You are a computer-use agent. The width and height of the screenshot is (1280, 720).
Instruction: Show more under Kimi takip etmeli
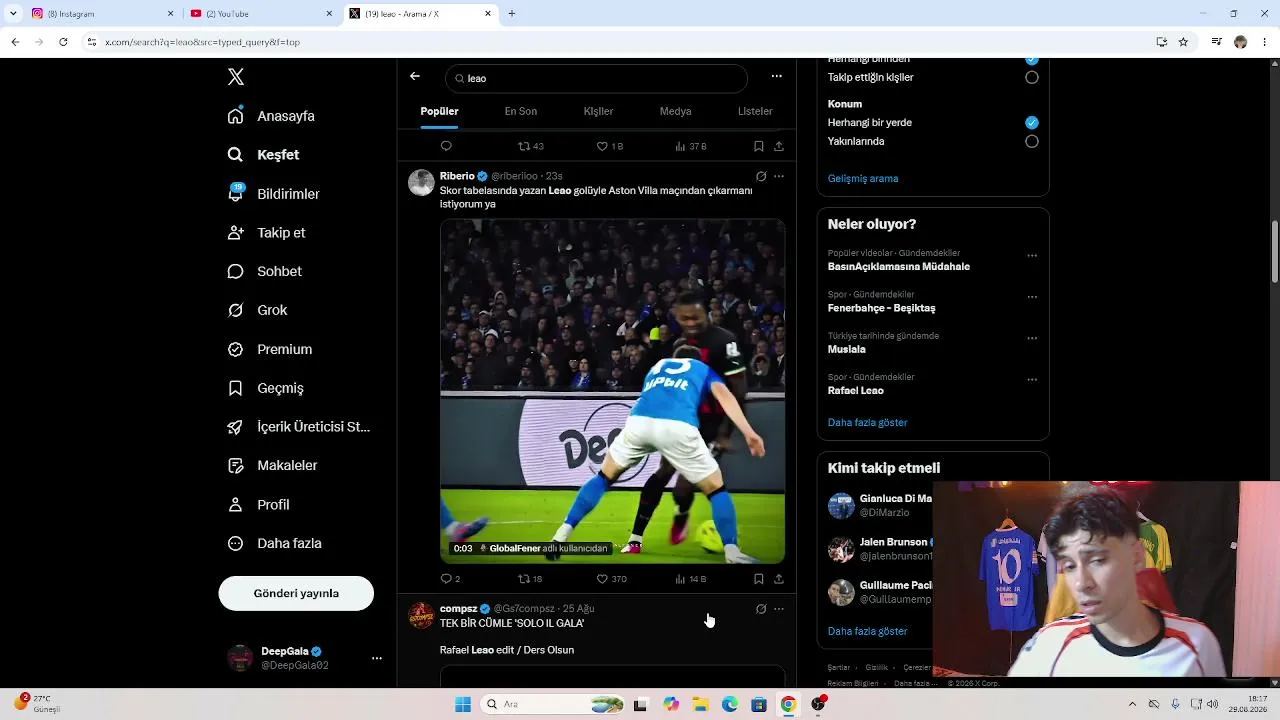coord(868,631)
